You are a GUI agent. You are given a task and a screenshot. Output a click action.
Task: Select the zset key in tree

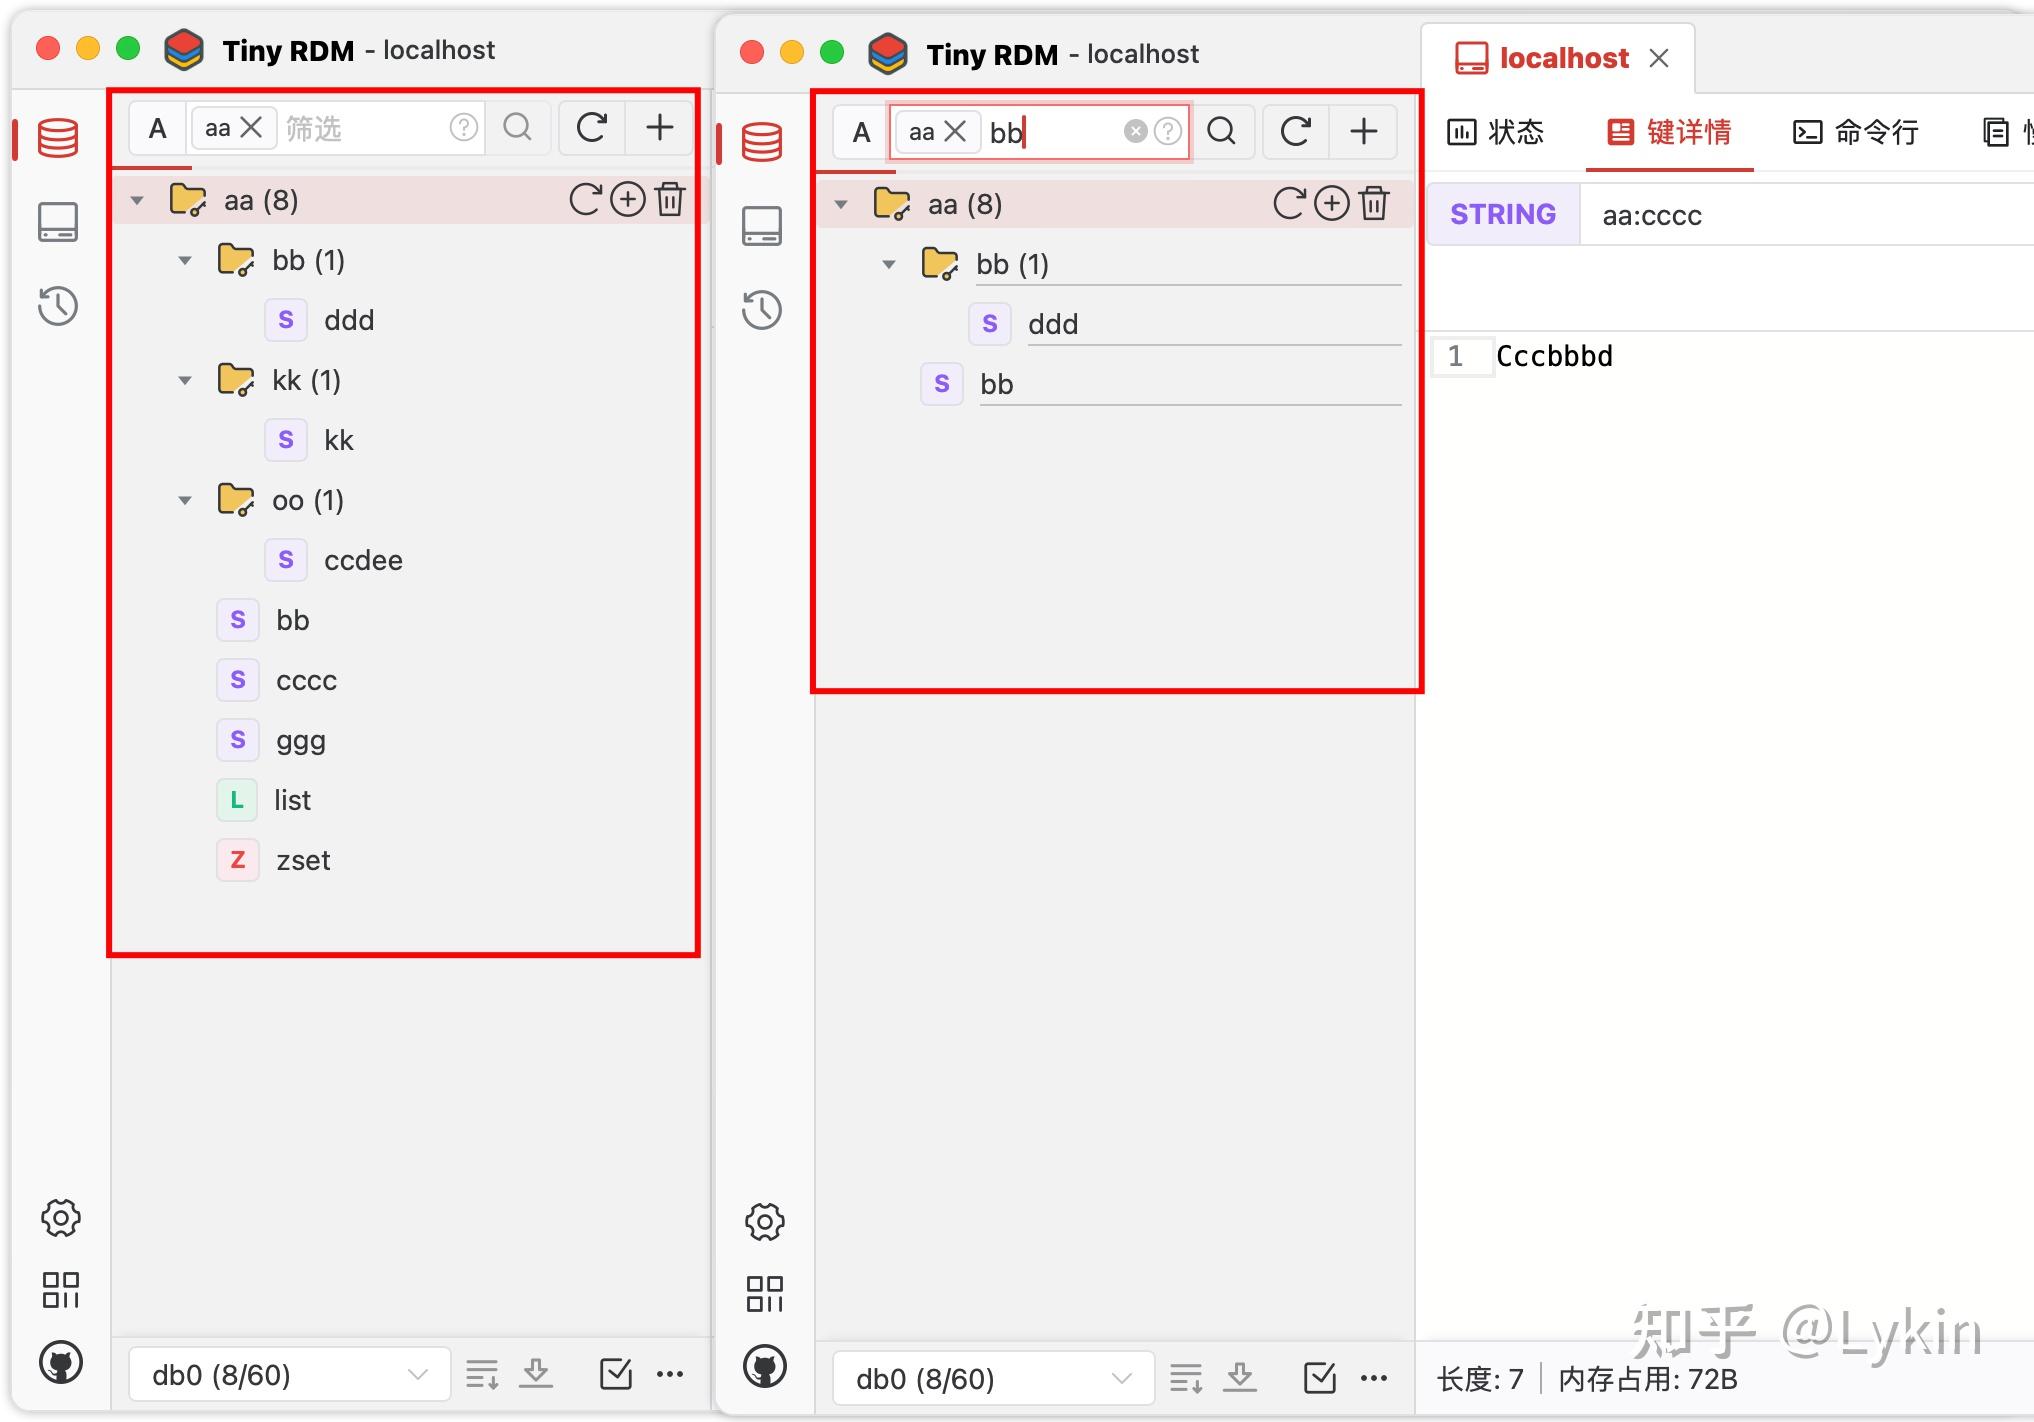tap(302, 860)
